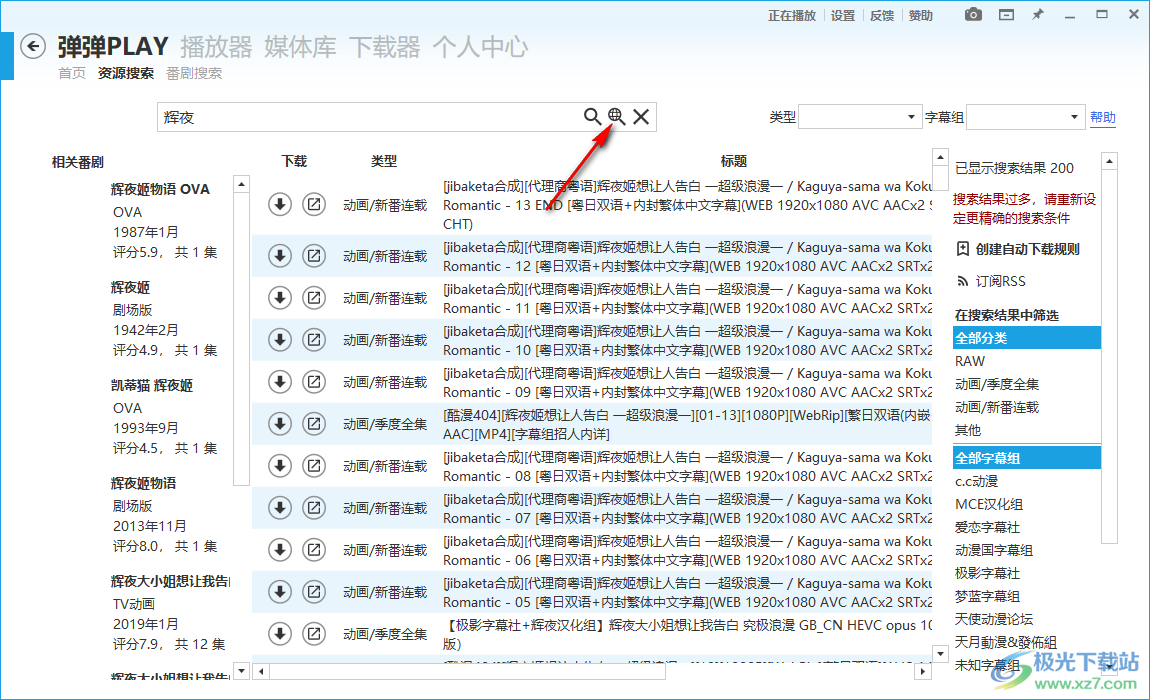Image resolution: width=1150 pixels, height=700 pixels.
Task: Download the Romantic - 11 entry
Action: point(279,298)
